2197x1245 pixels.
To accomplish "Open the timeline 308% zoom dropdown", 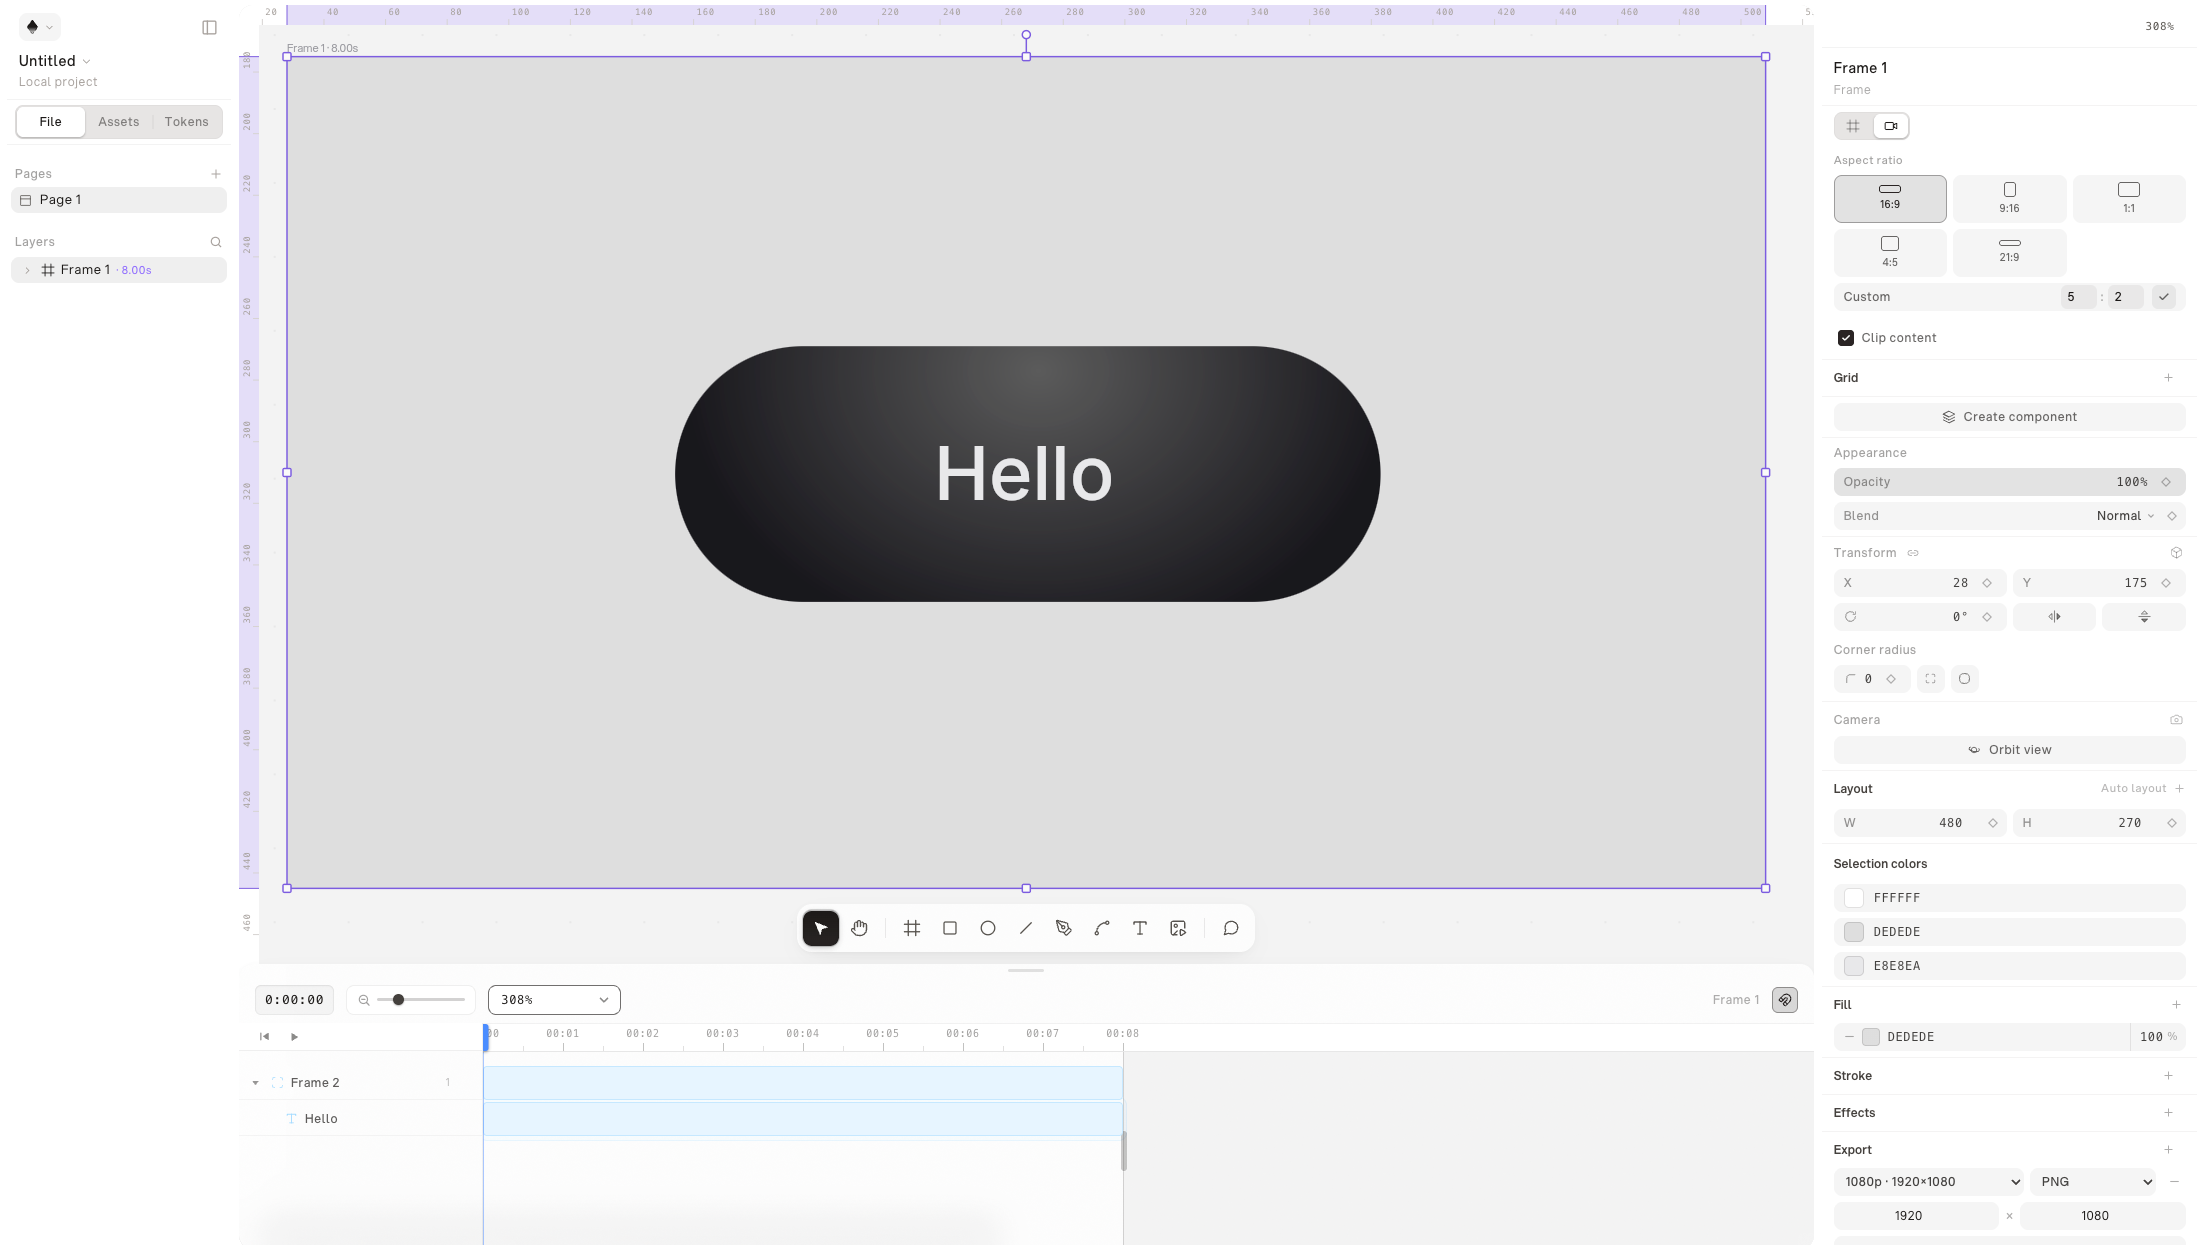I will [x=554, y=1000].
